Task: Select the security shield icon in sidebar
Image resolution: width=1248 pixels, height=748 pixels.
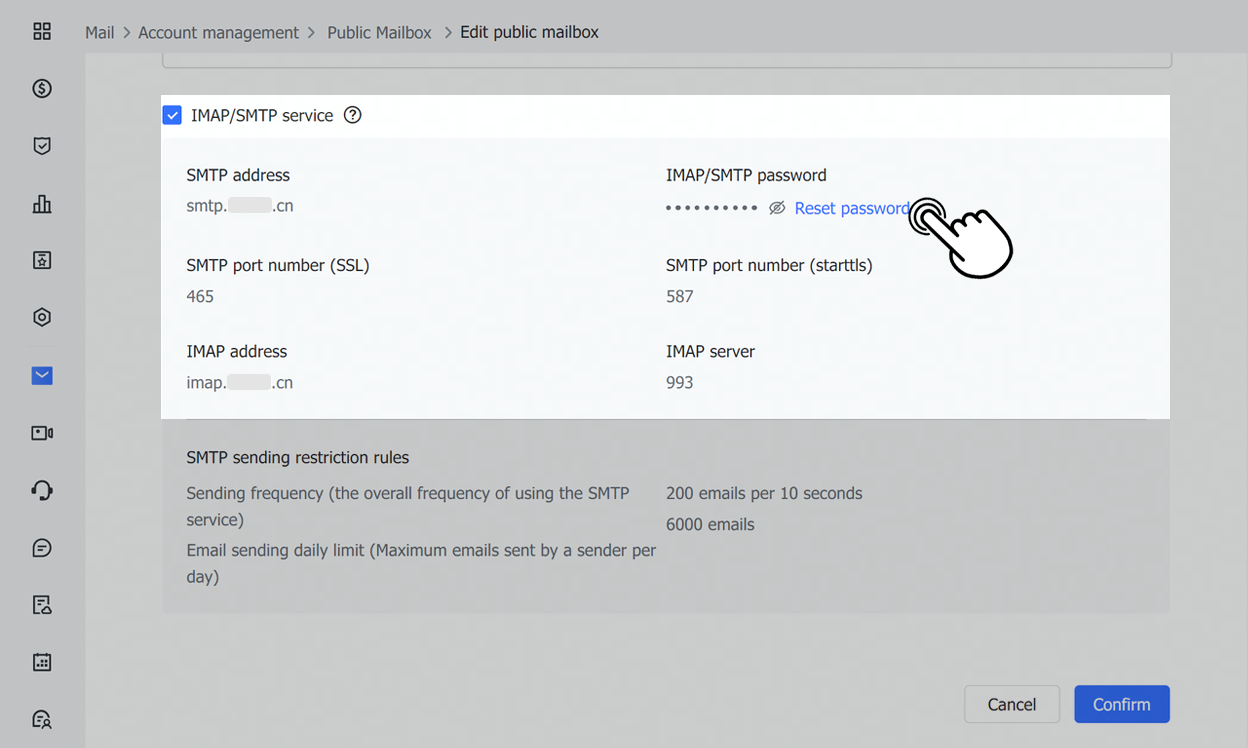Action: [41, 145]
